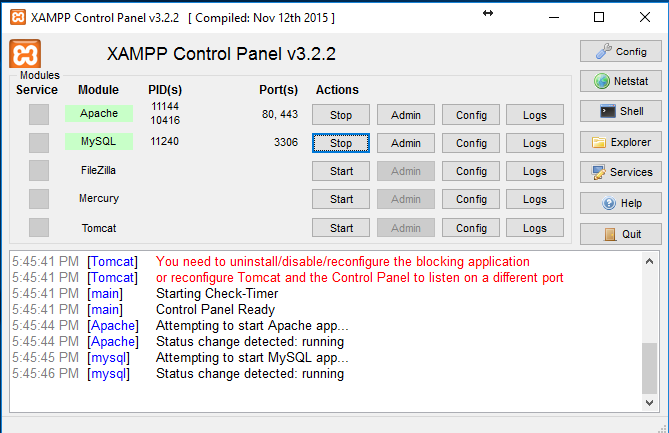Stop the Apache module
Viewport: 669px width, 433px height.
coord(341,115)
